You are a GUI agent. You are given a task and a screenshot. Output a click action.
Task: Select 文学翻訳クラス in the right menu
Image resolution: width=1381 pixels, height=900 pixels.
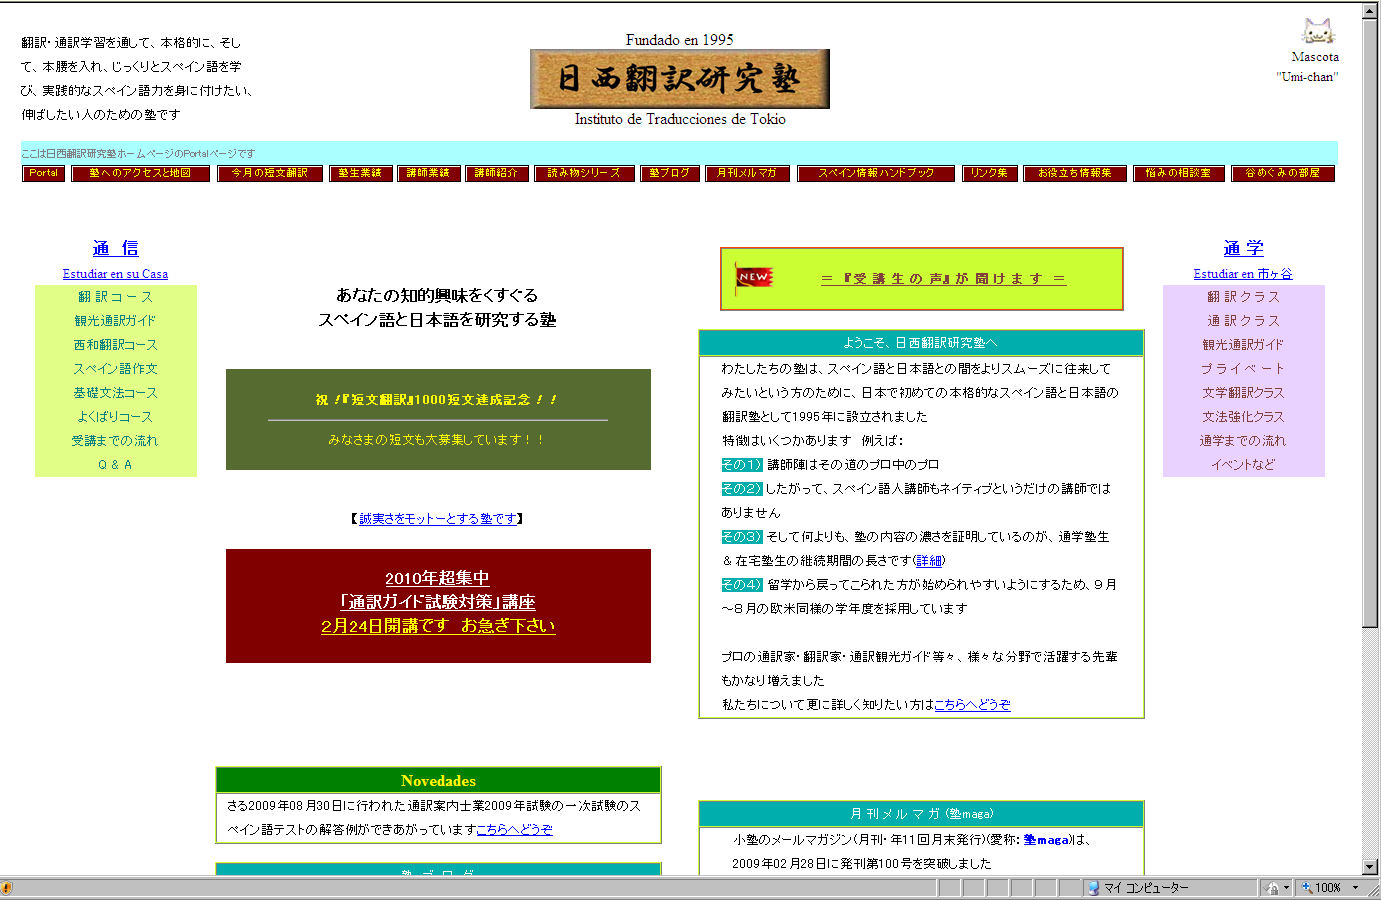click(1243, 393)
